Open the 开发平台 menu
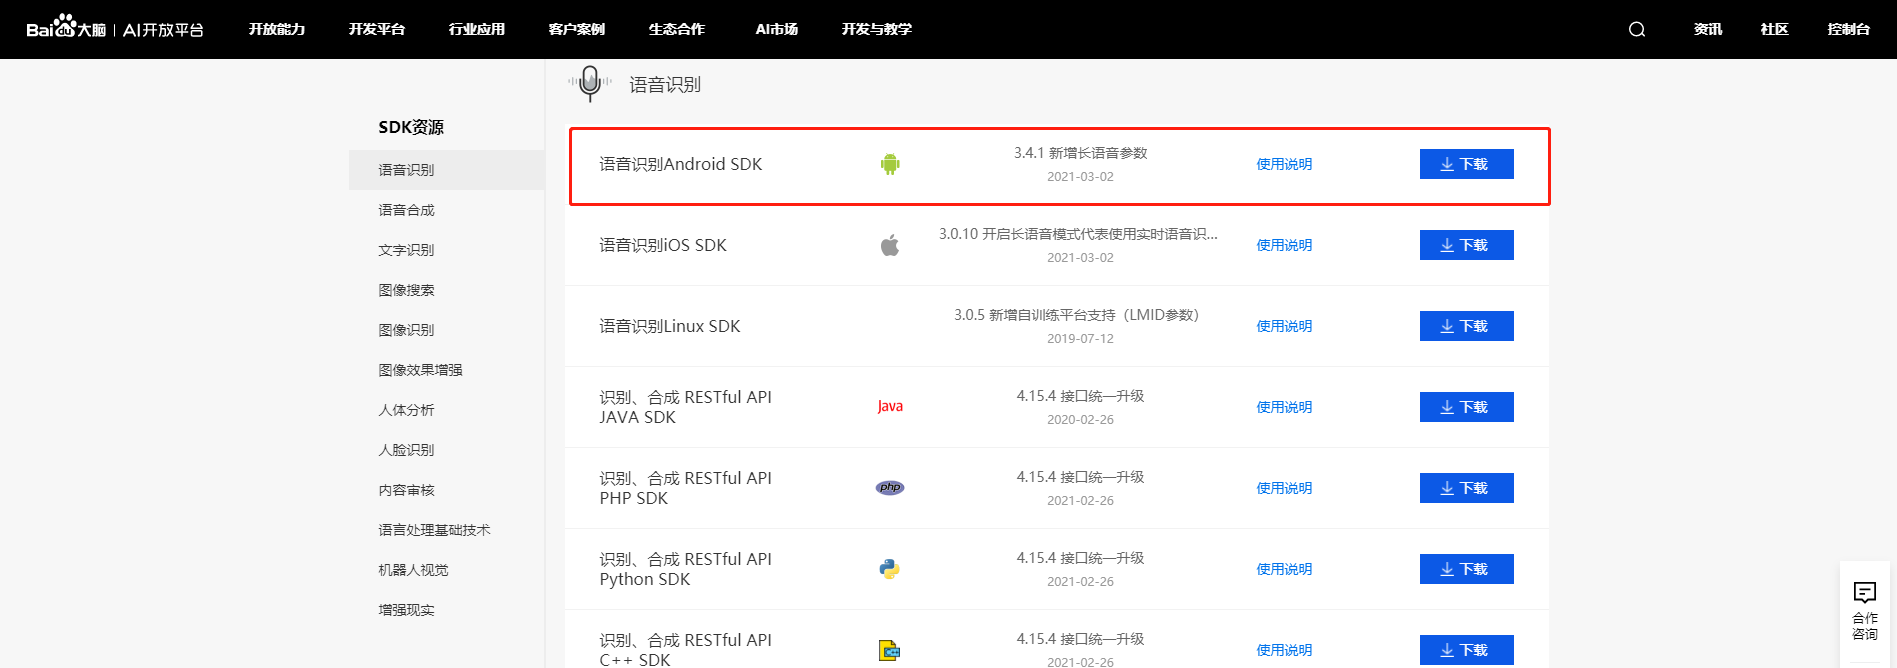The height and width of the screenshot is (668, 1897). point(377,29)
